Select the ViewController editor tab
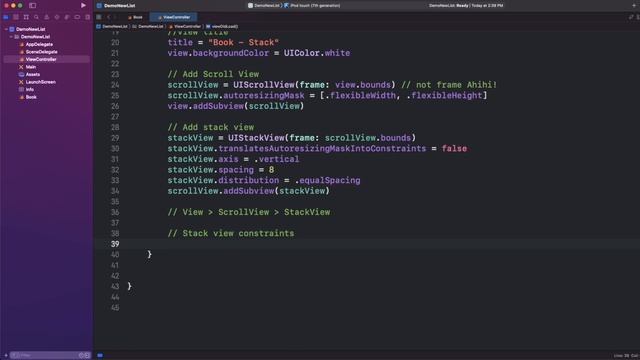The height and width of the screenshot is (360, 640). (173, 17)
